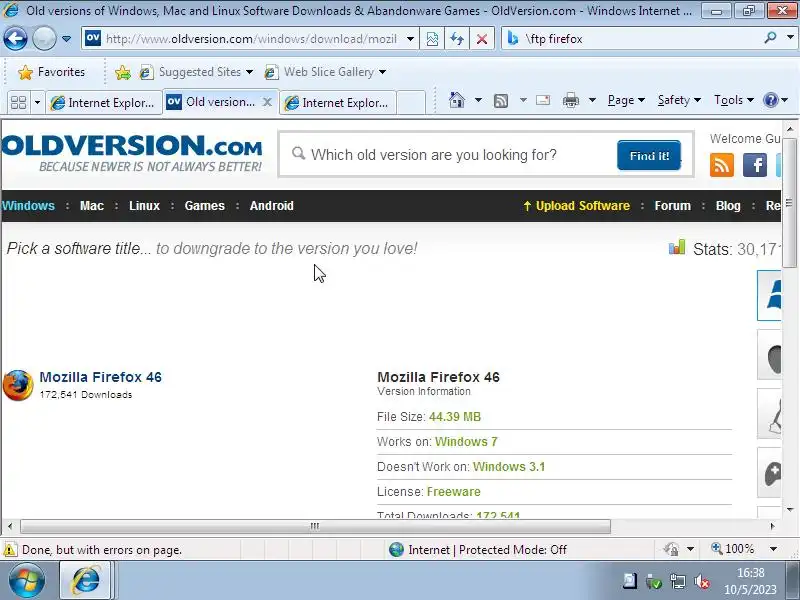The image size is (800, 600).
Task: Open a new blank tab
Action: pos(411,103)
